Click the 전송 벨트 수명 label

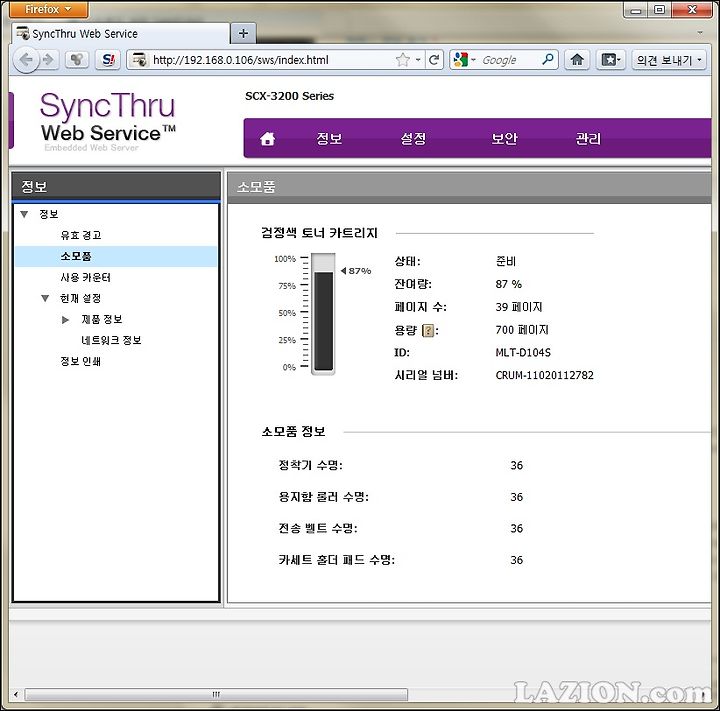(x=318, y=528)
